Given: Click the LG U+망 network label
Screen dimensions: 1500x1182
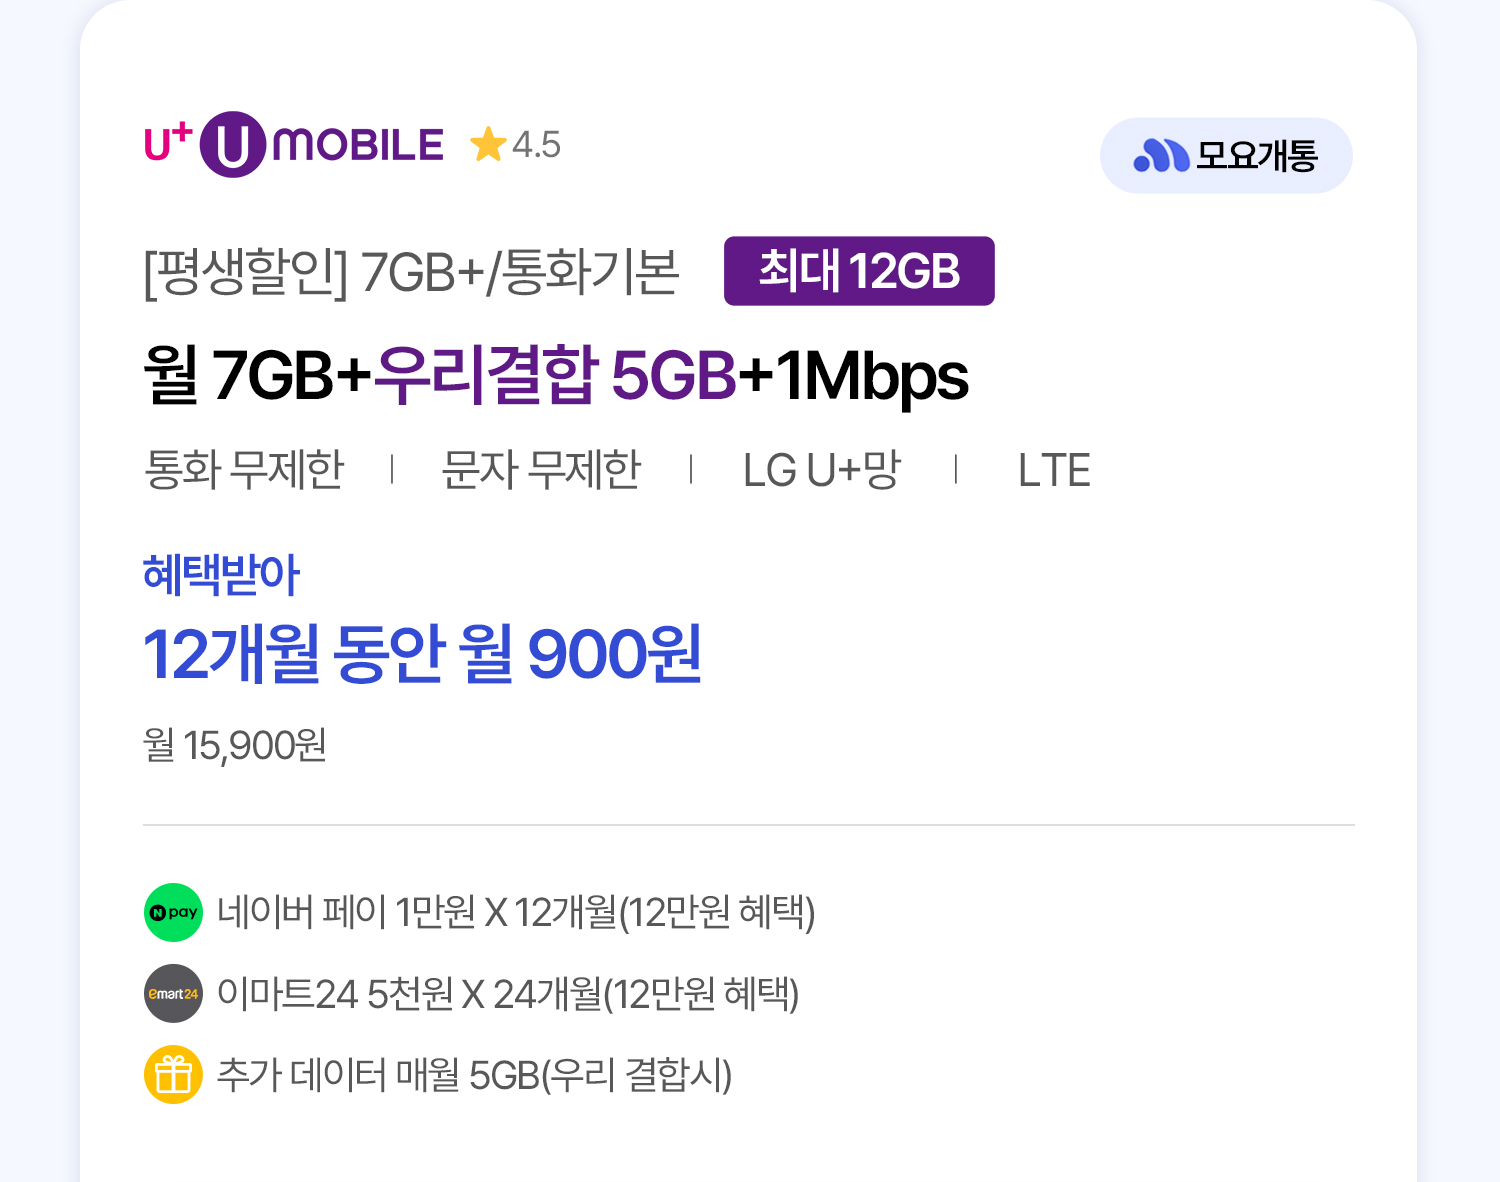Looking at the screenshot, I should (x=821, y=470).
